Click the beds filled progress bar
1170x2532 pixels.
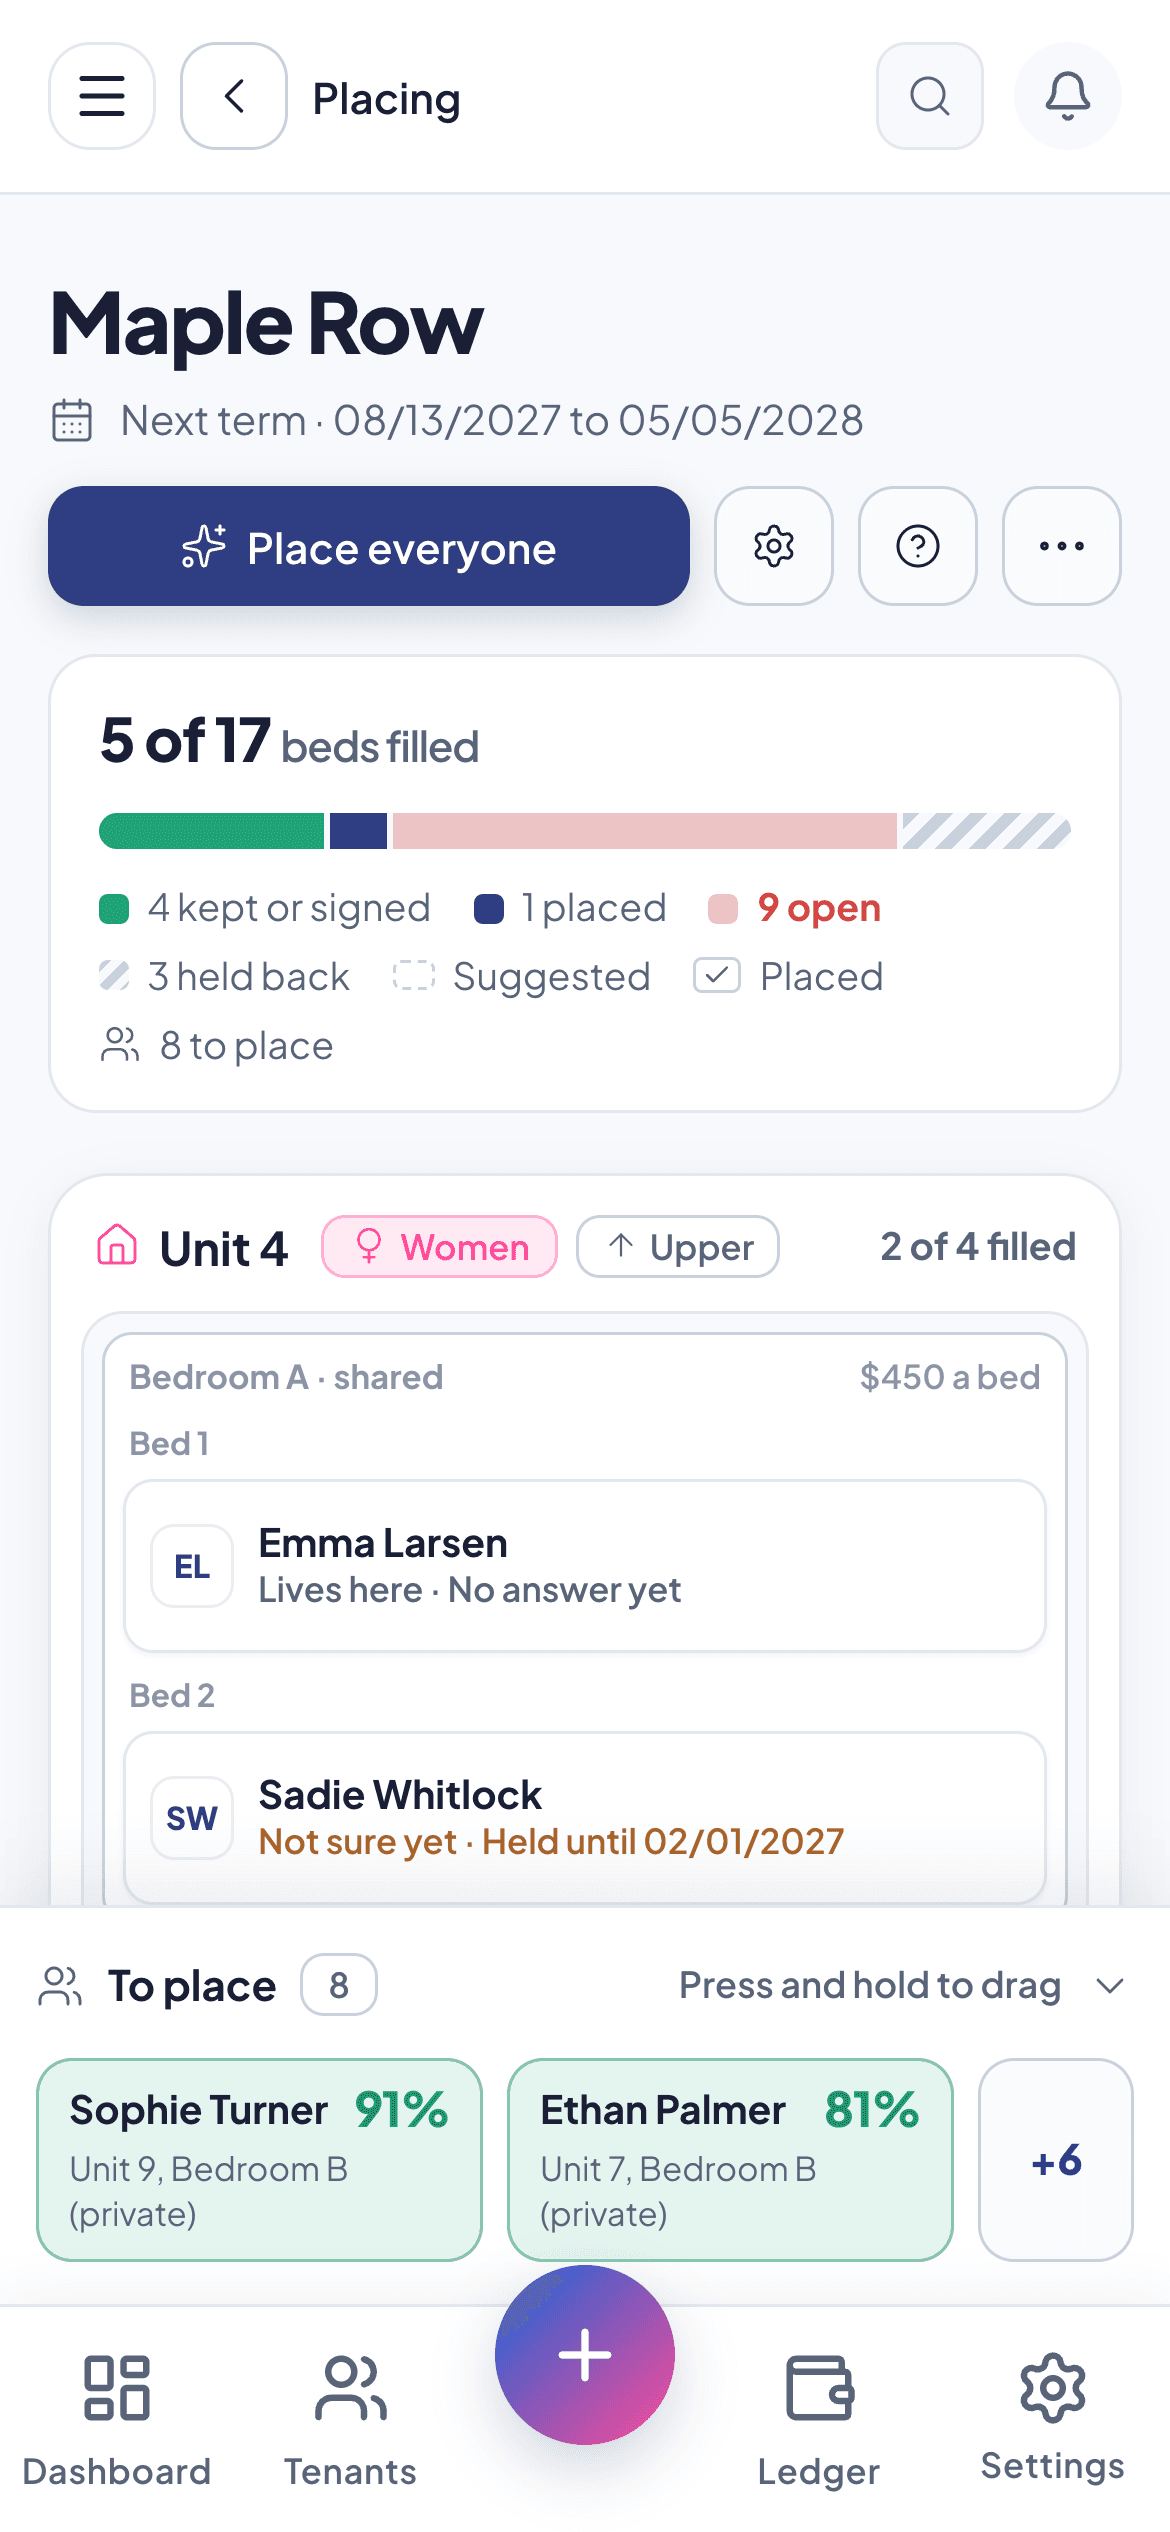585,831
